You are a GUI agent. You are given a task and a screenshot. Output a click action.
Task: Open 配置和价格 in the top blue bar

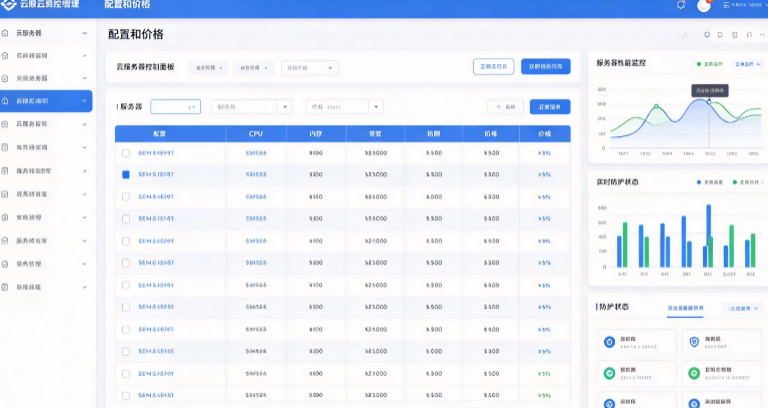tap(127, 5)
